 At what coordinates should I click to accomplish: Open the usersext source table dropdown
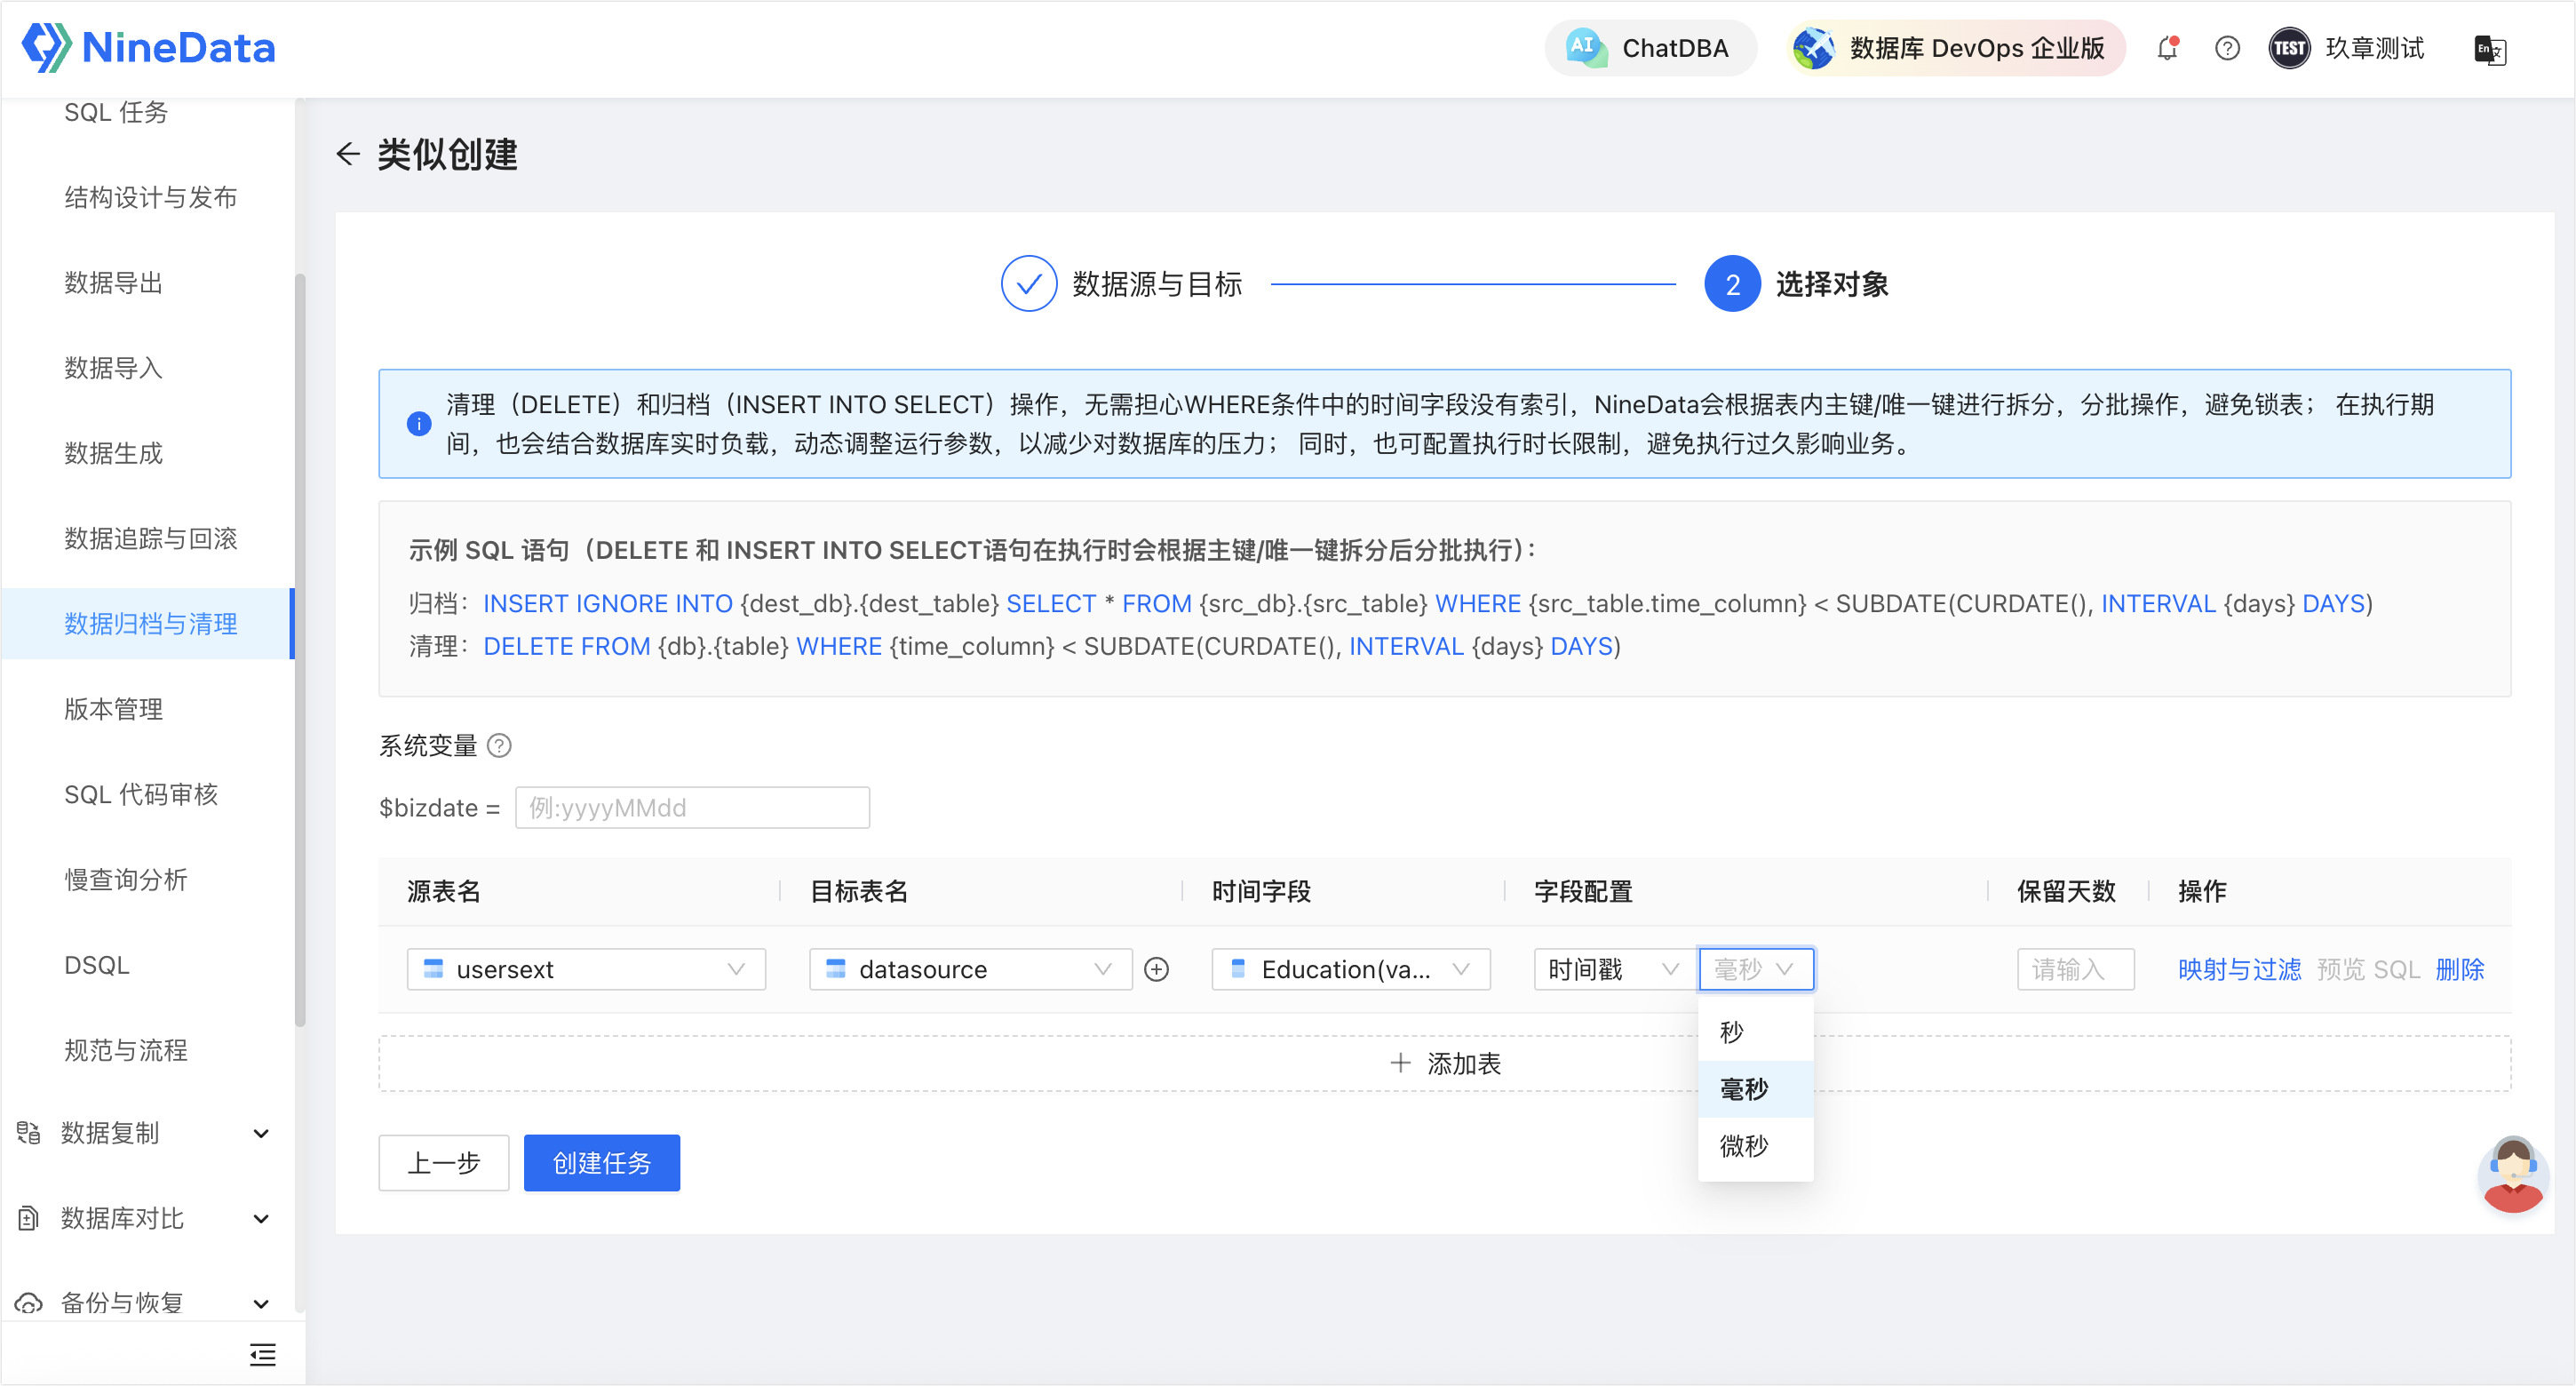click(x=586, y=970)
